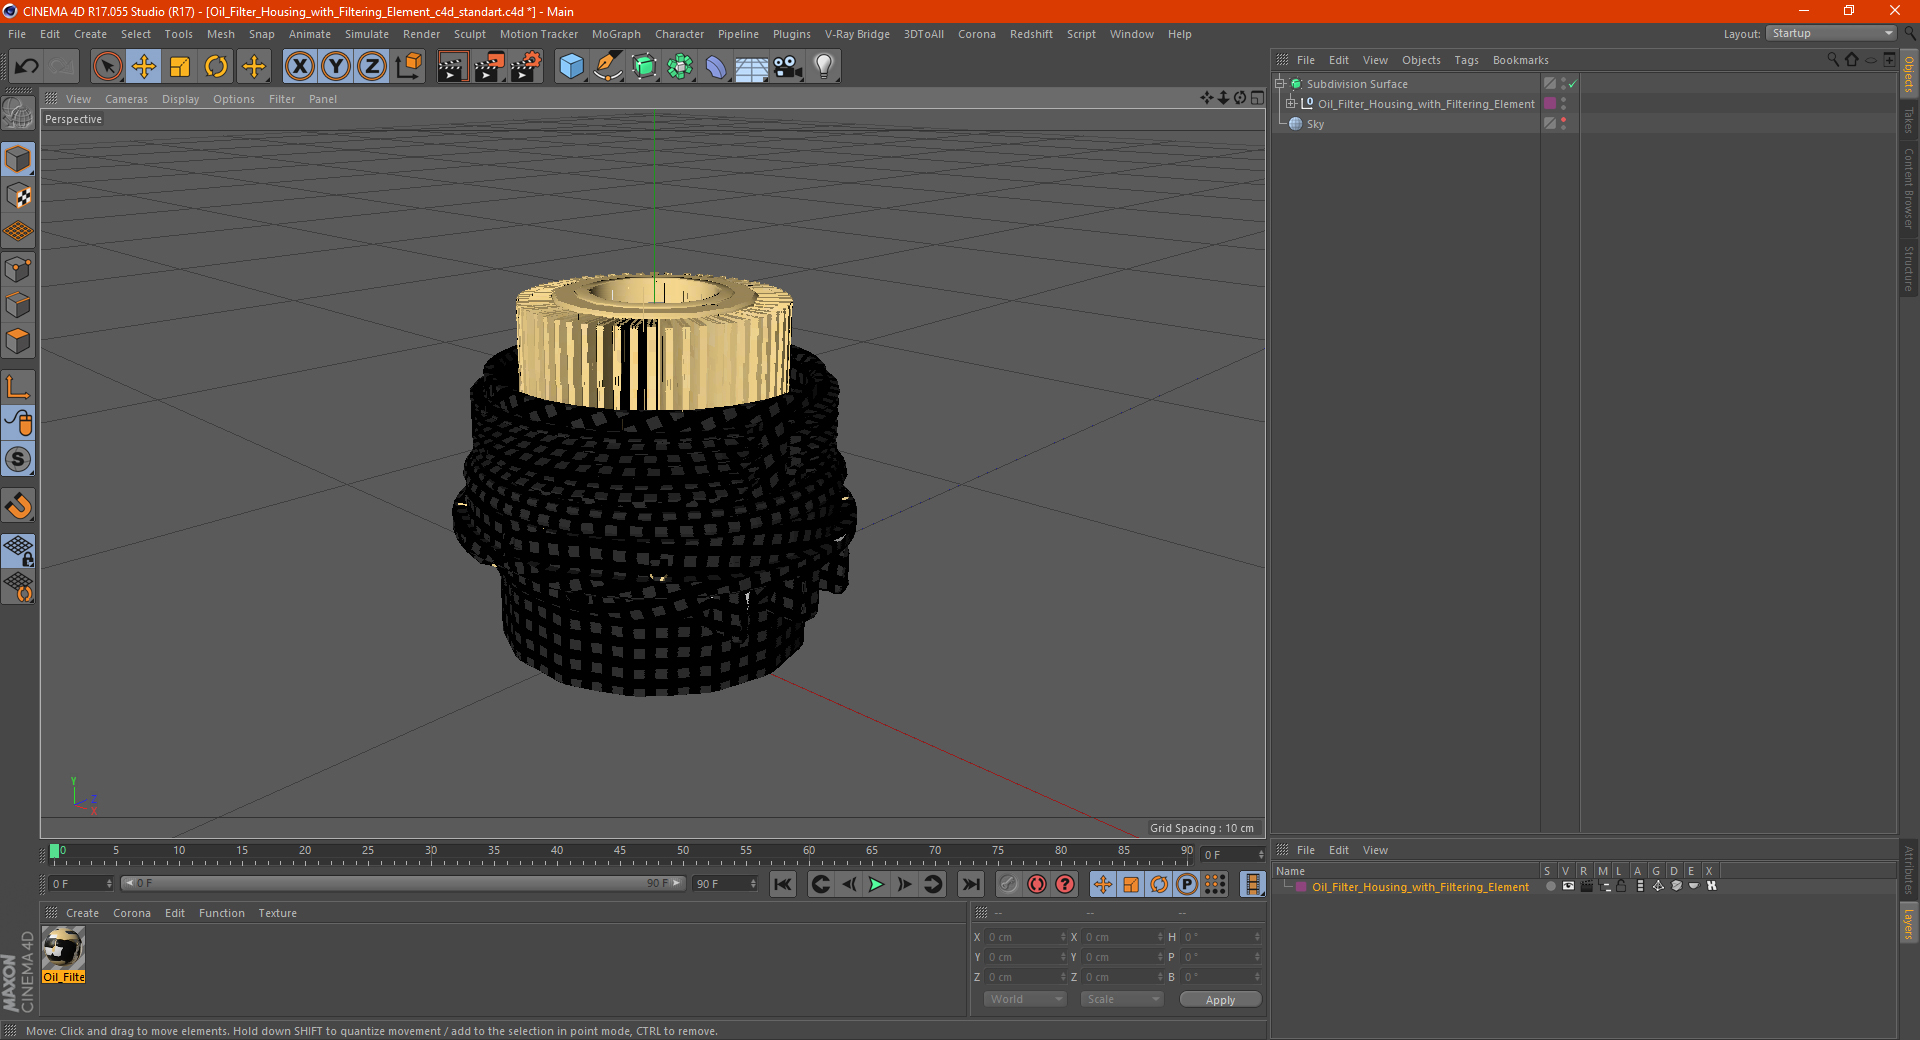Open the Sculpt menu

click(469, 34)
